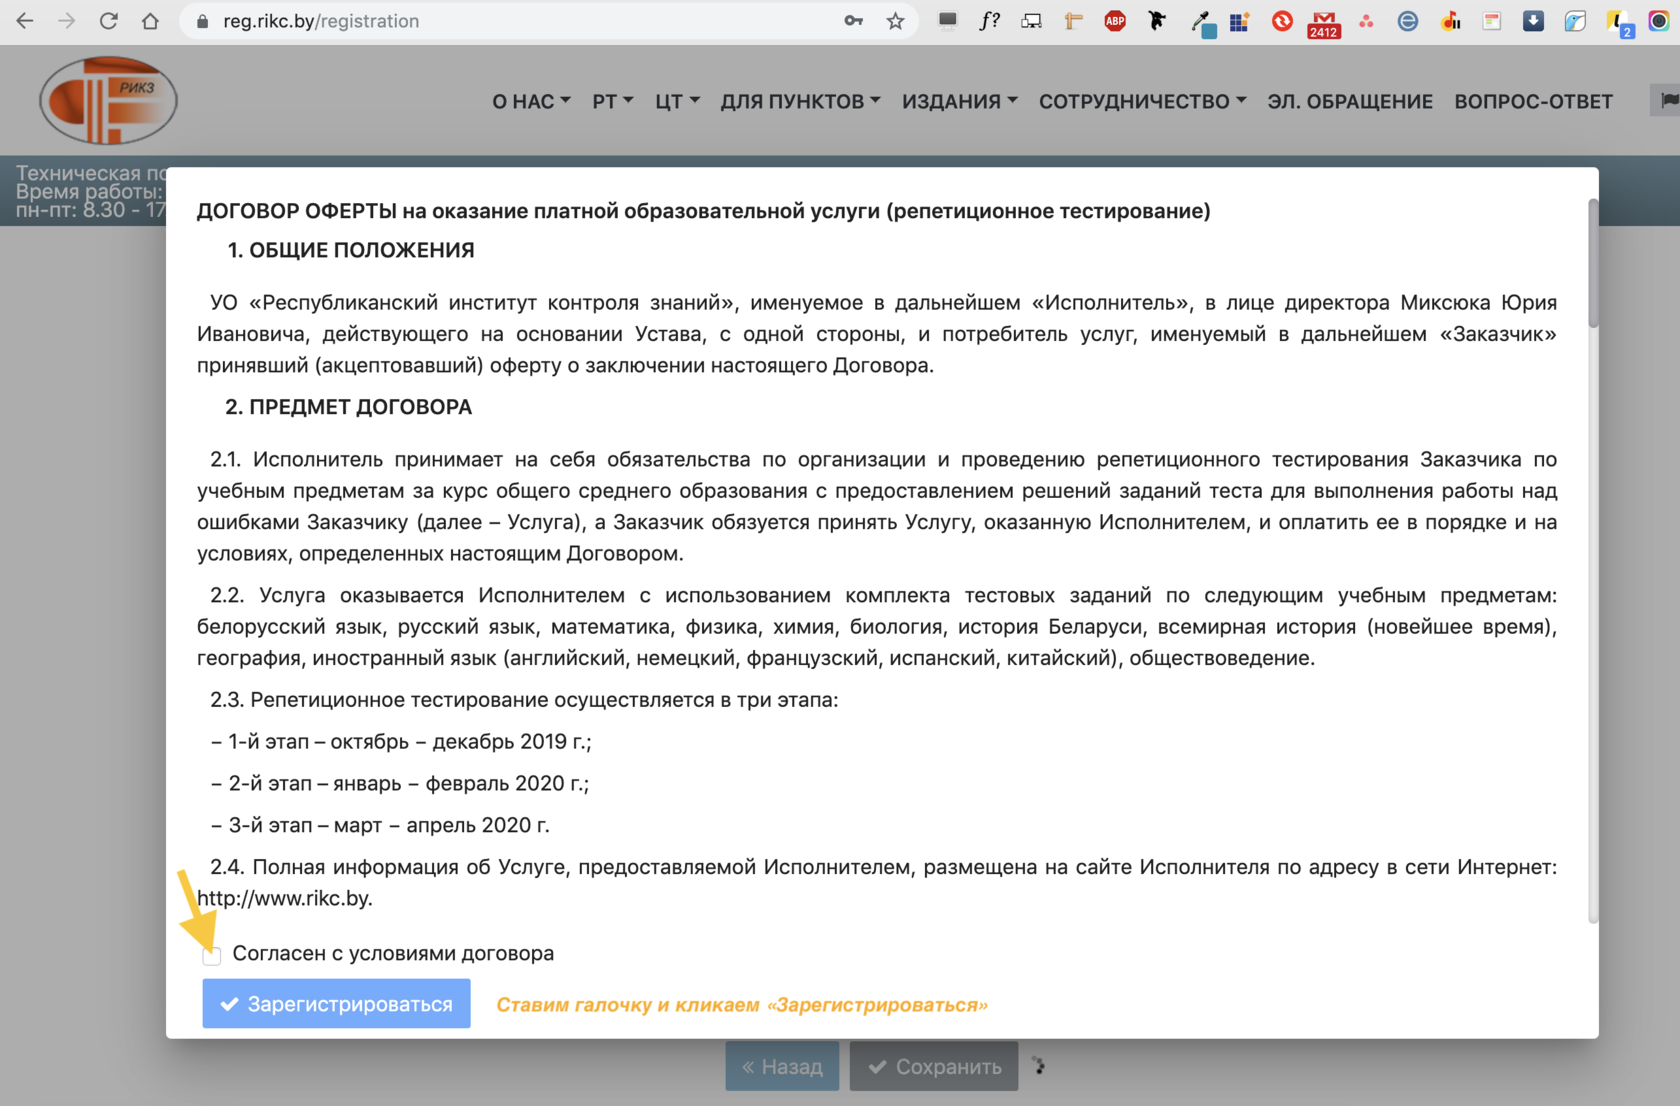Open the Asana three-dots extension
1680x1106 pixels.
coord(1366,21)
